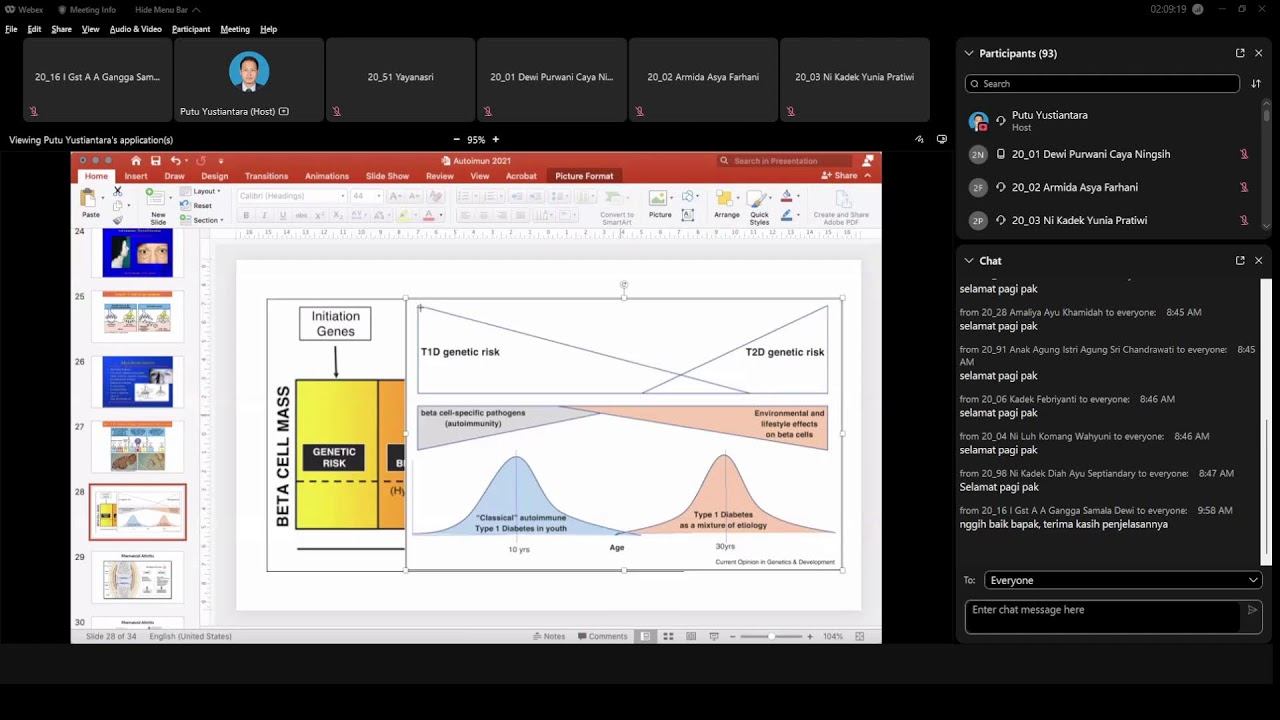The width and height of the screenshot is (1280, 720).
Task: Toggle Italic formatting in ribbon
Action: (264, 215)
